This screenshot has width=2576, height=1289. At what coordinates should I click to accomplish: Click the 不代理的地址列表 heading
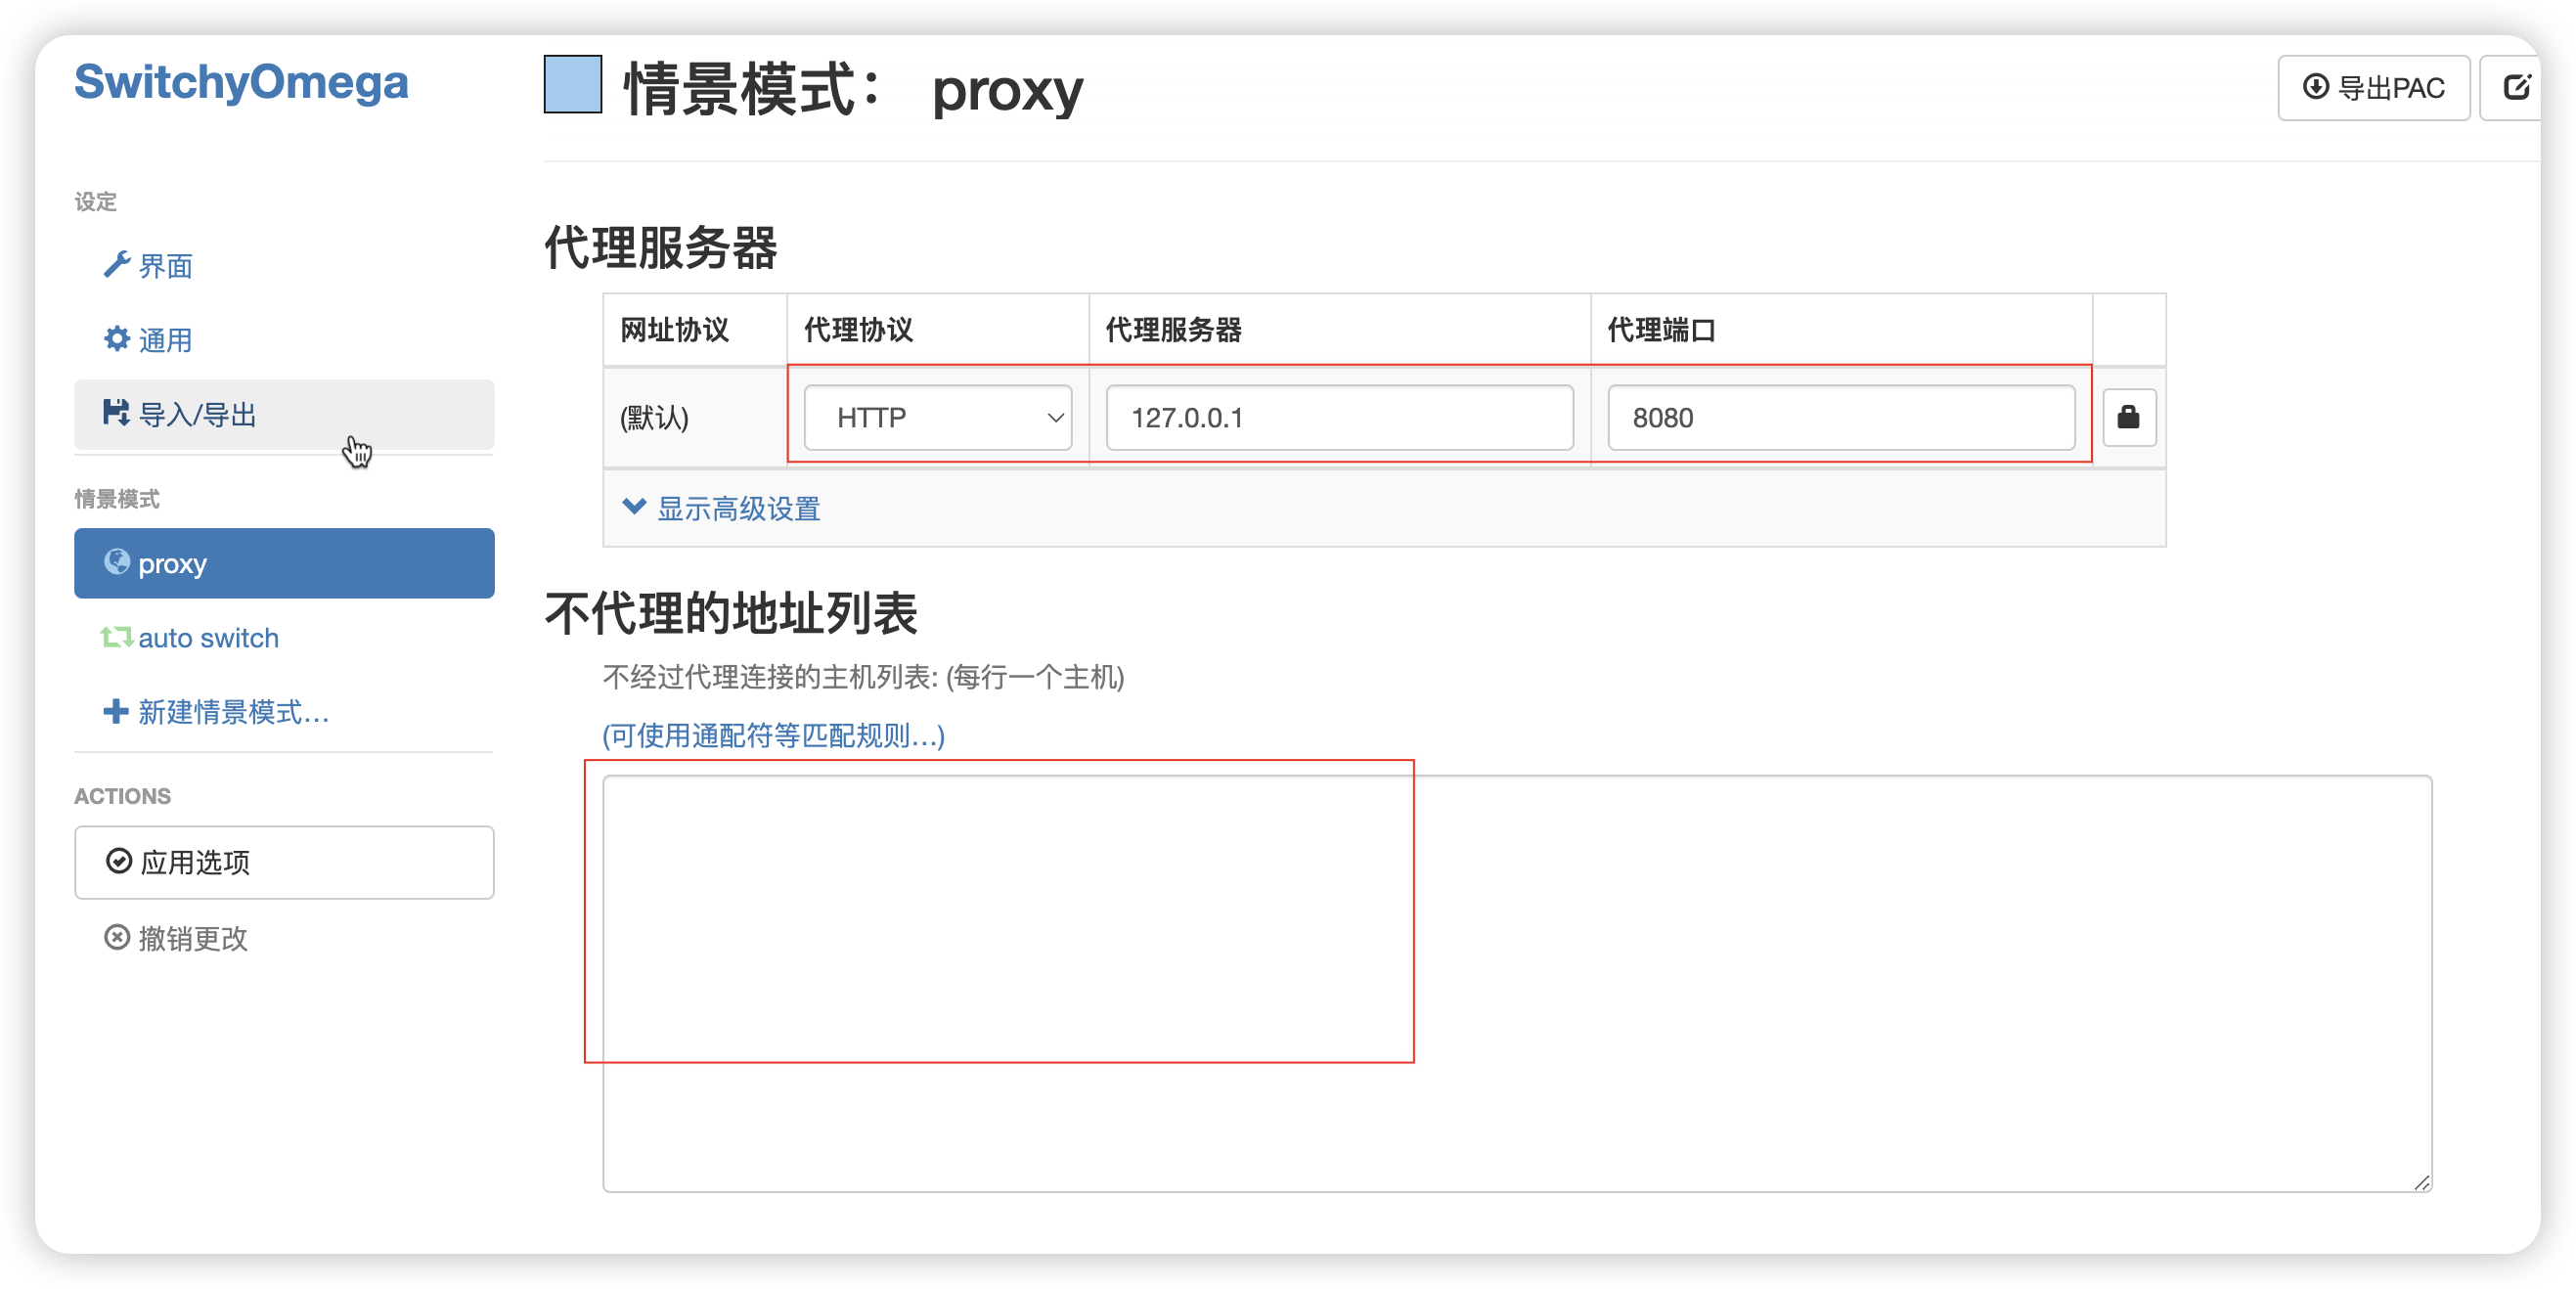click(x=731, y=613)
